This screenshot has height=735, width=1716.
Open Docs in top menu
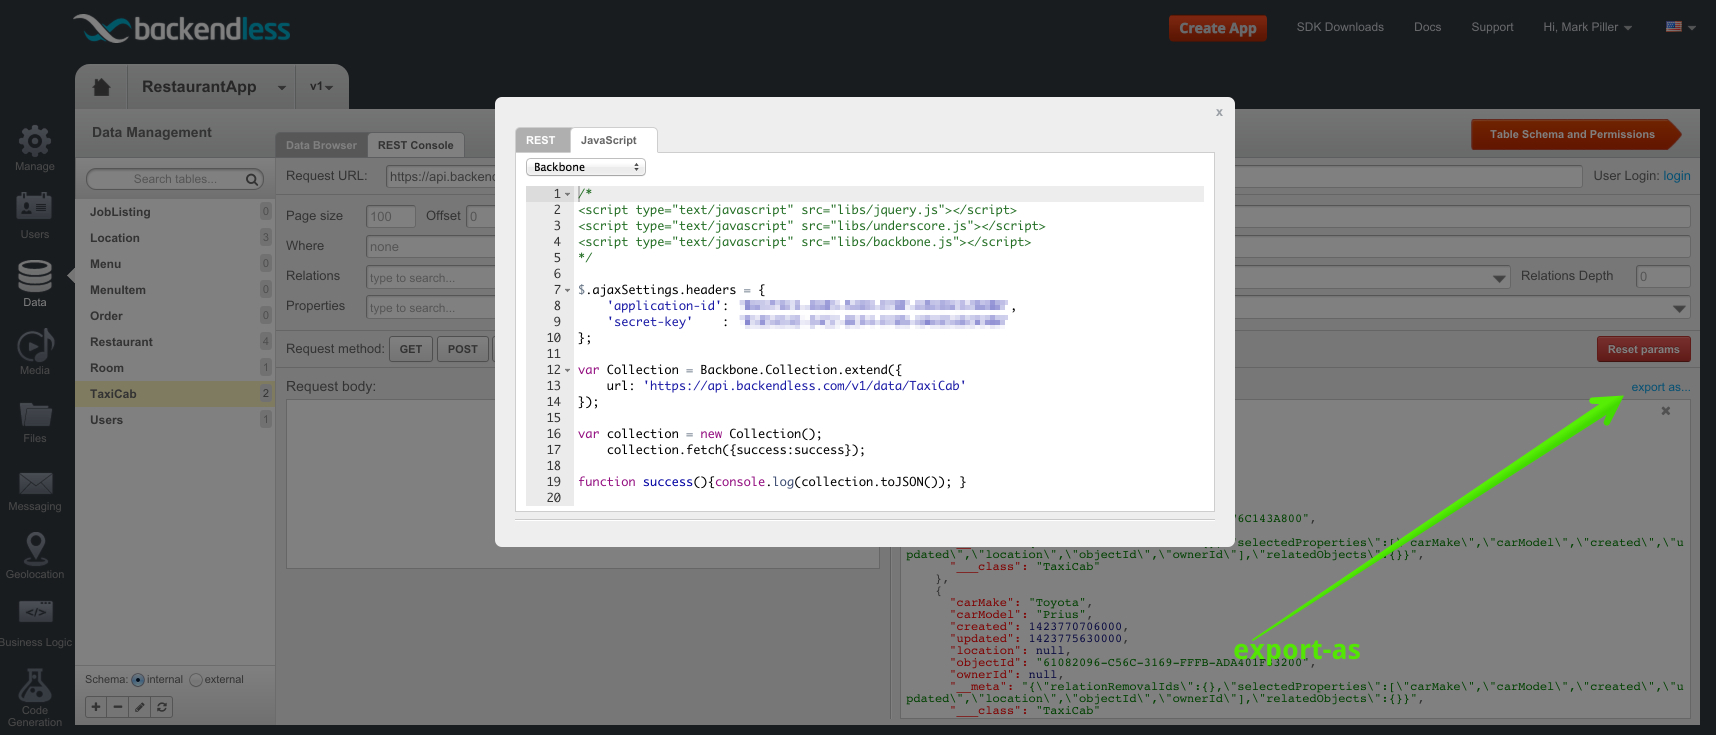(x=1427, y=27)
